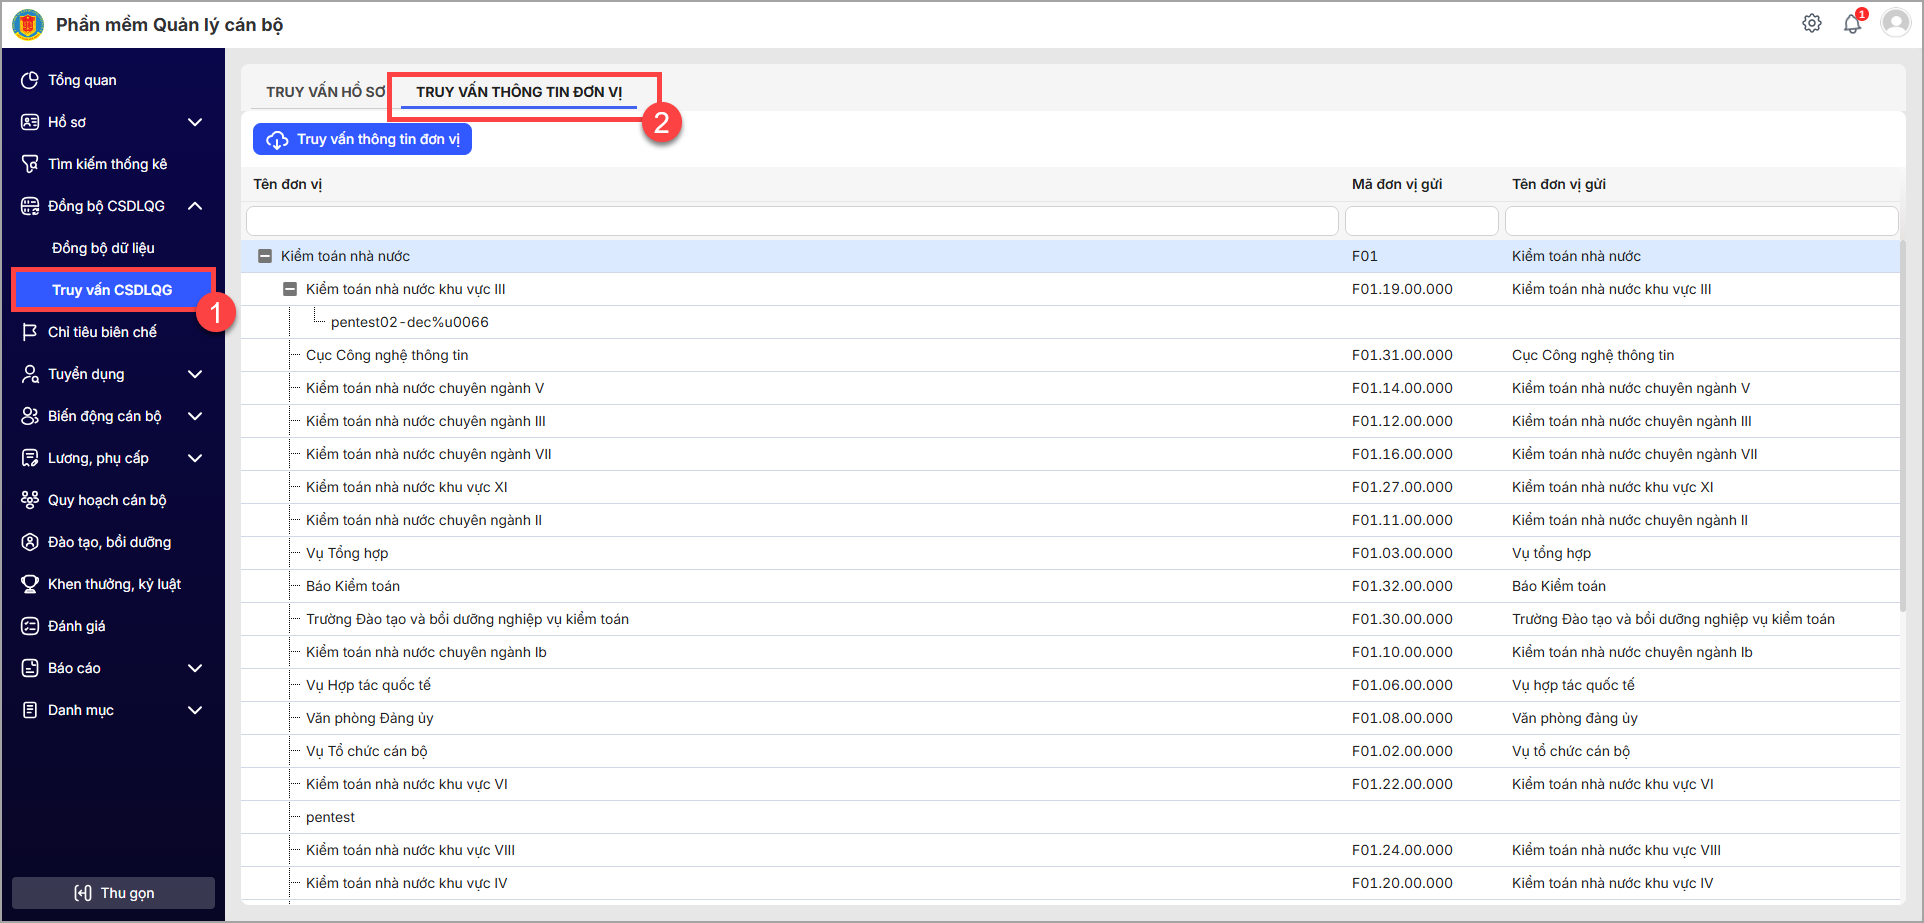Image resolution: width=1924 pixels, height=923 pixels.
Task: Collapse Kiểm toán nhà nước khu vực III node
Action: tap(290, 289)
